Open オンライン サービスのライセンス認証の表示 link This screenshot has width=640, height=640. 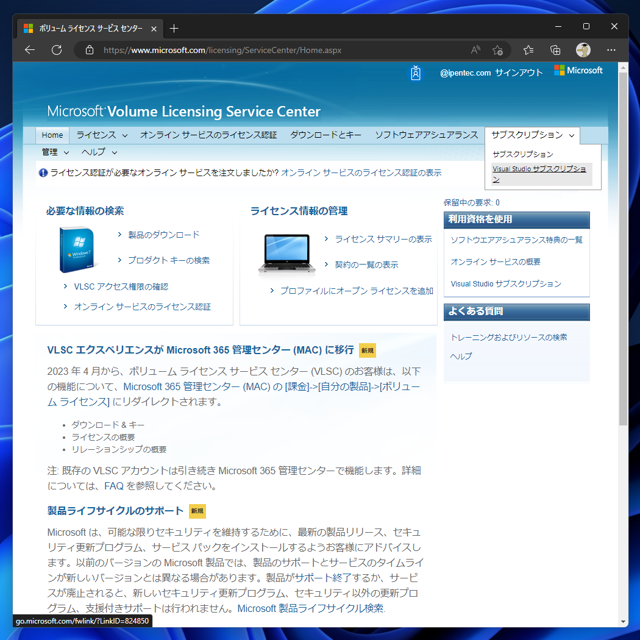coord(361,173)
